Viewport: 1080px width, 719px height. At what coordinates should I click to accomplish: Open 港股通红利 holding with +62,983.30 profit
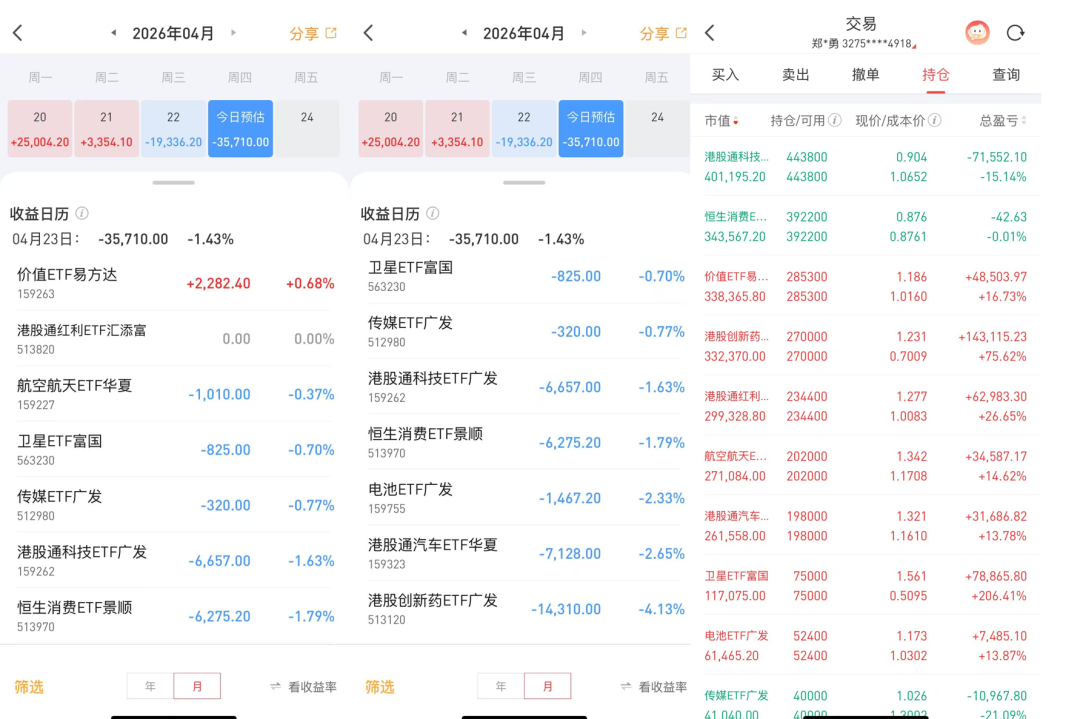click(866, 406)
